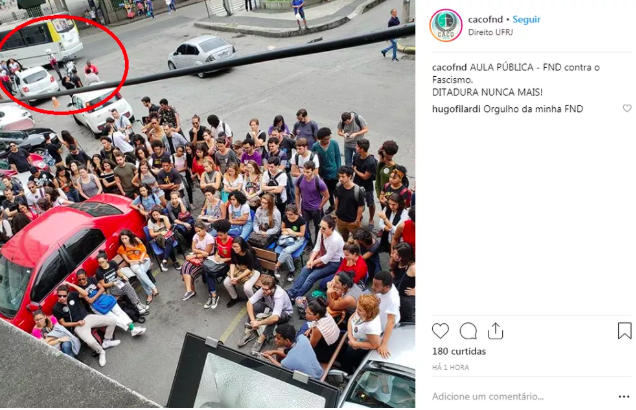Viewport: 636px width, 410px height.
Task: Click the red-circled area of the photo
Action: [x=63, y=65]
